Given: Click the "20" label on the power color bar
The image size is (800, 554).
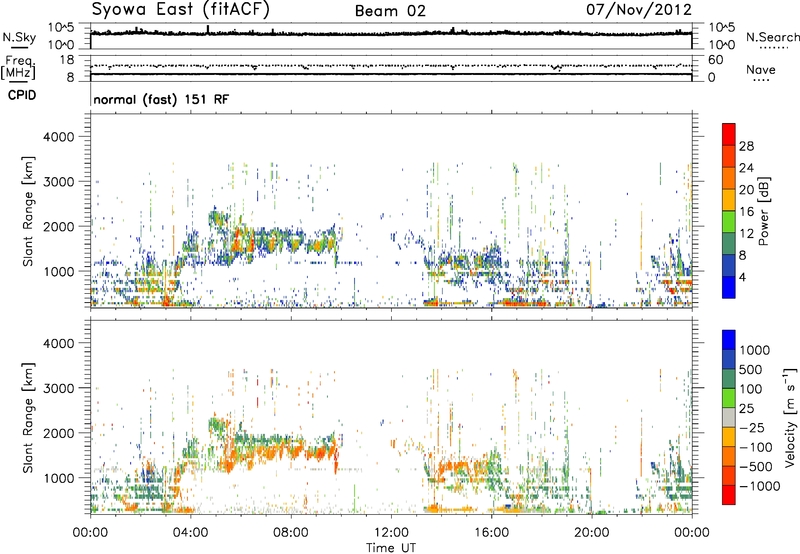Looking at the screenshot, I should tap(746, 190).
